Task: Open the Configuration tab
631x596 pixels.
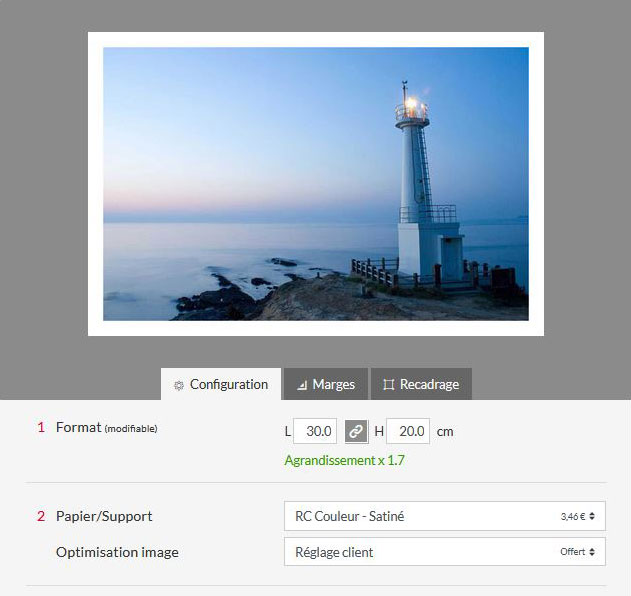Action: point(220,384)
